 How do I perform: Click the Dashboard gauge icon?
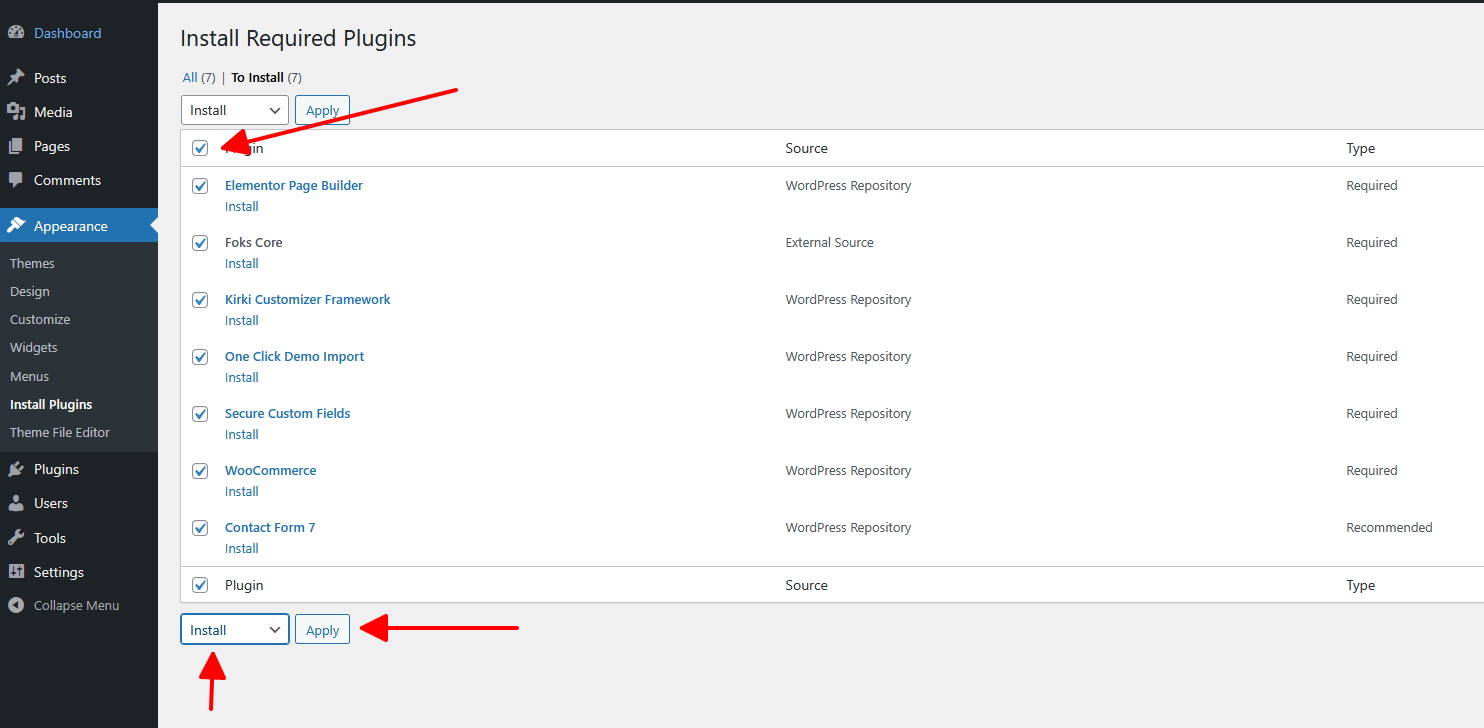16,33
